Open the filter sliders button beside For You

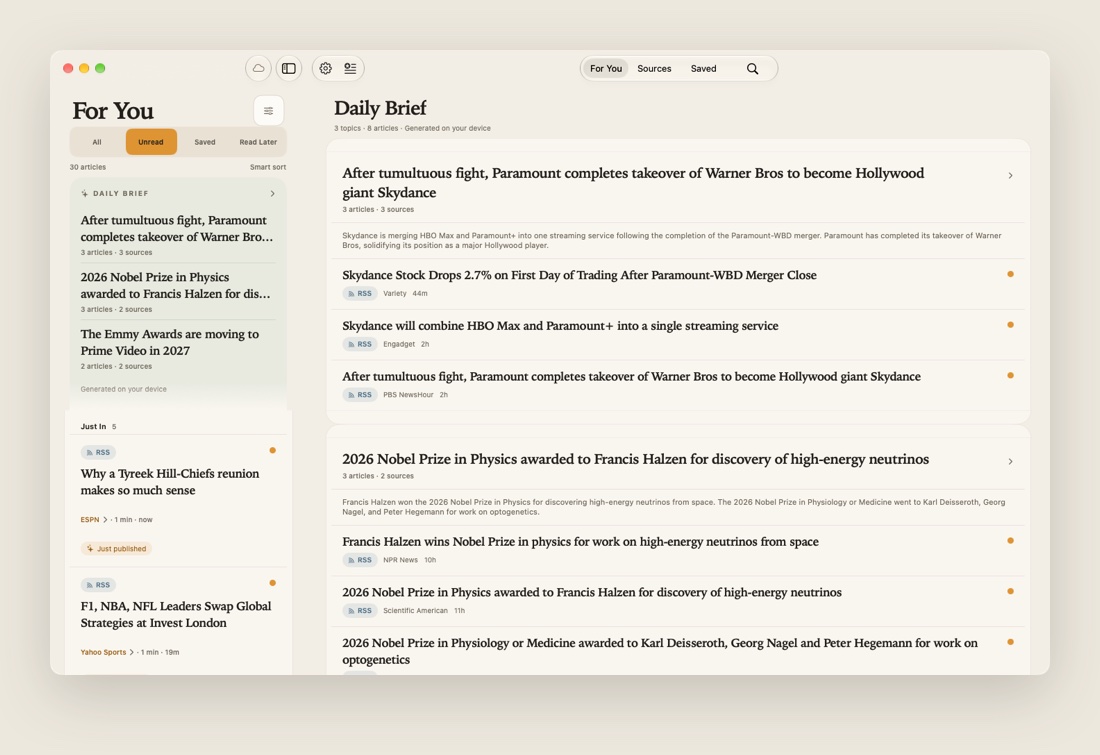pyautogui.click(x=268, y=111)
